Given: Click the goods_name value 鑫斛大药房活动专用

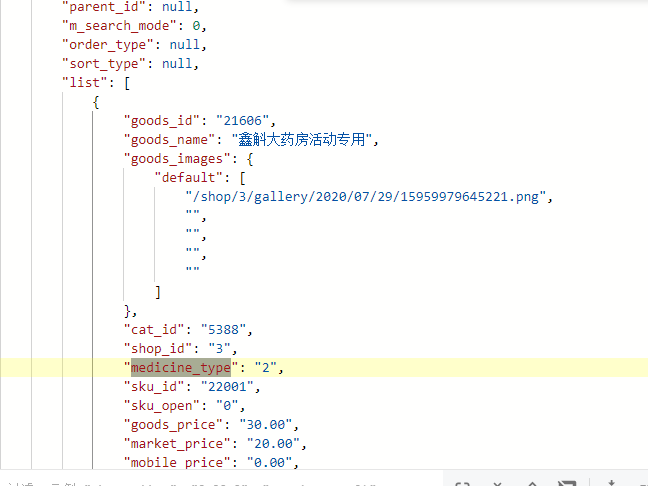Looking at the screenshot, I should pos(304,139).
